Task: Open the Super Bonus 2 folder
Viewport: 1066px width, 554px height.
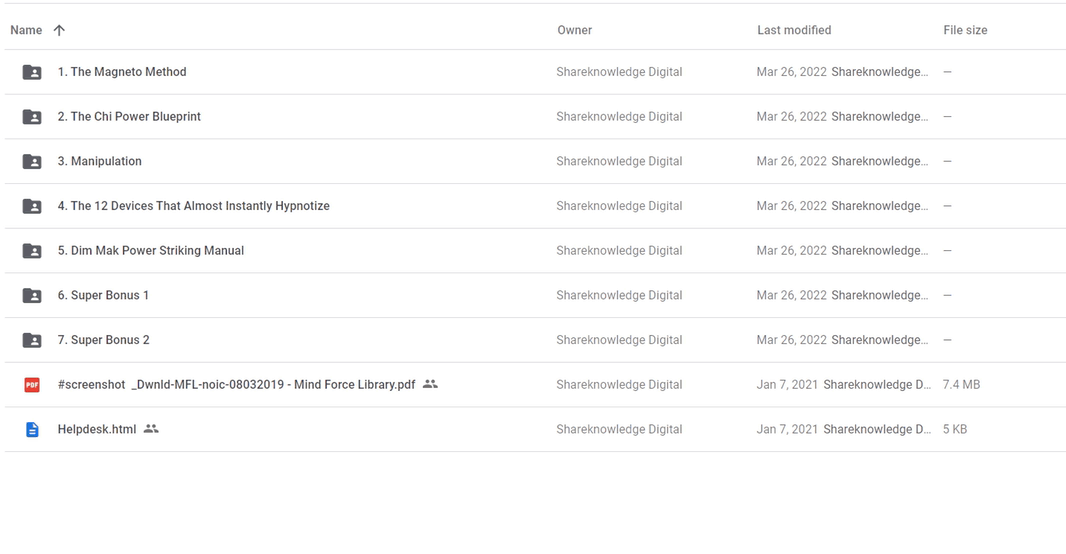Action: tap(103, 340)
